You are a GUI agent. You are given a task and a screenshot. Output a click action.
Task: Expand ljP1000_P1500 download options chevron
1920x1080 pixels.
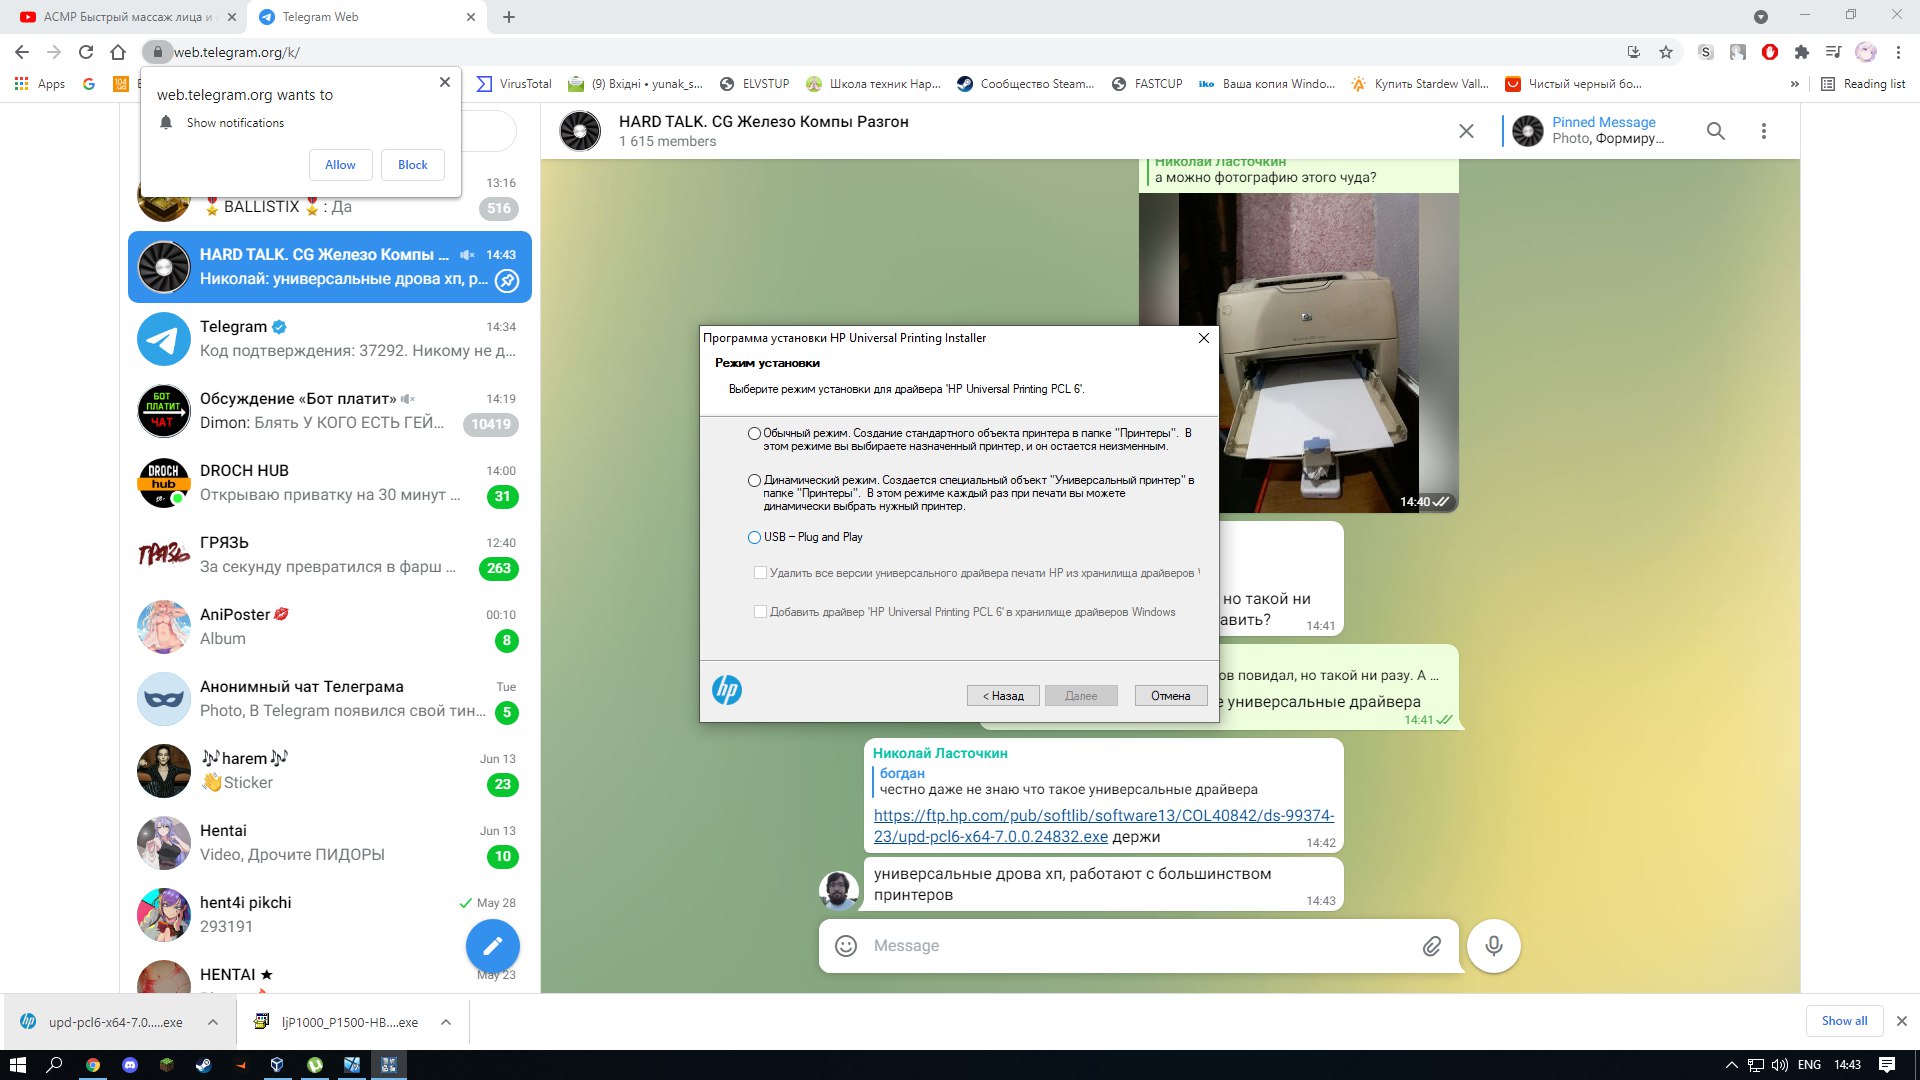coord(446,1022)
